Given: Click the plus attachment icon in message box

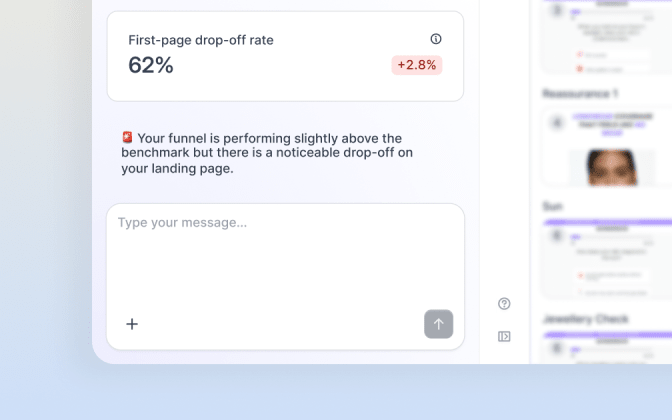Looking at the screenshot, I should (132, 324).
